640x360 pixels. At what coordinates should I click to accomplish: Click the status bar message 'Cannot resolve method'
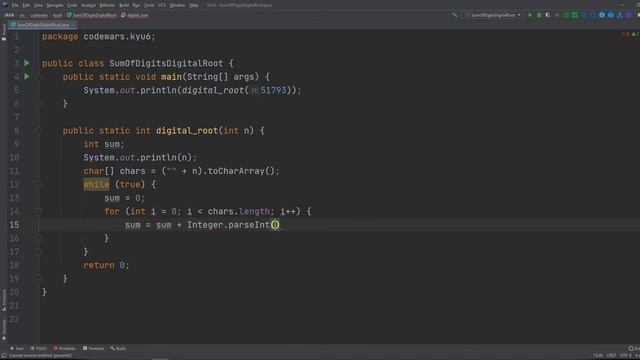(40, 356)
